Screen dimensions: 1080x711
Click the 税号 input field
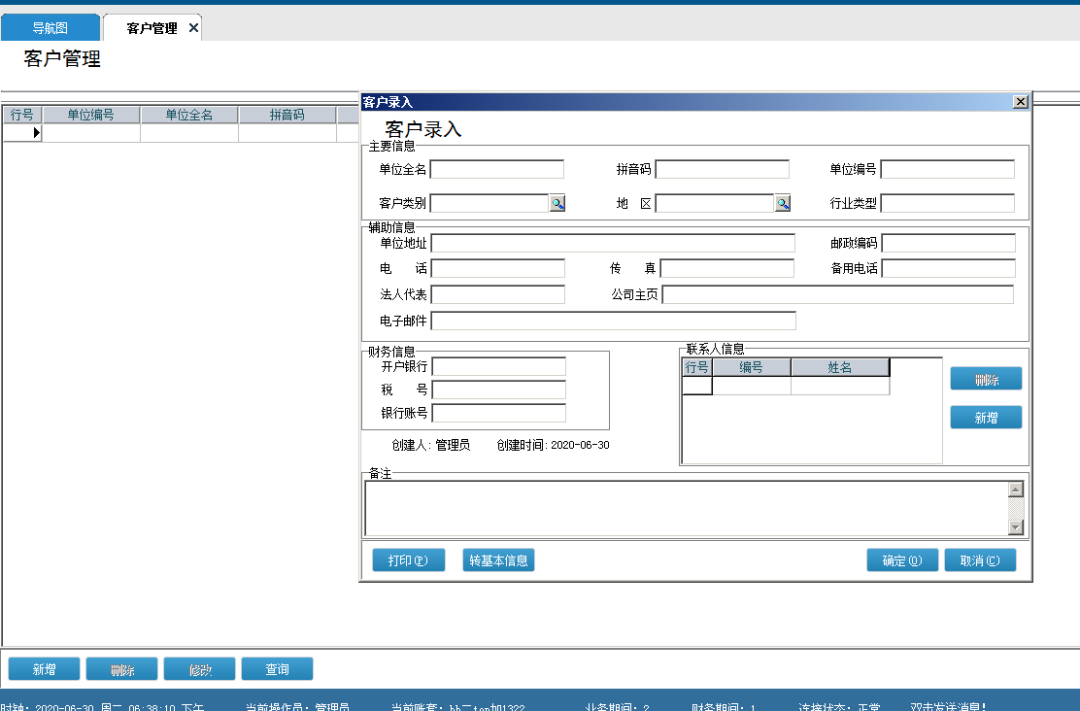coord(499,390)
